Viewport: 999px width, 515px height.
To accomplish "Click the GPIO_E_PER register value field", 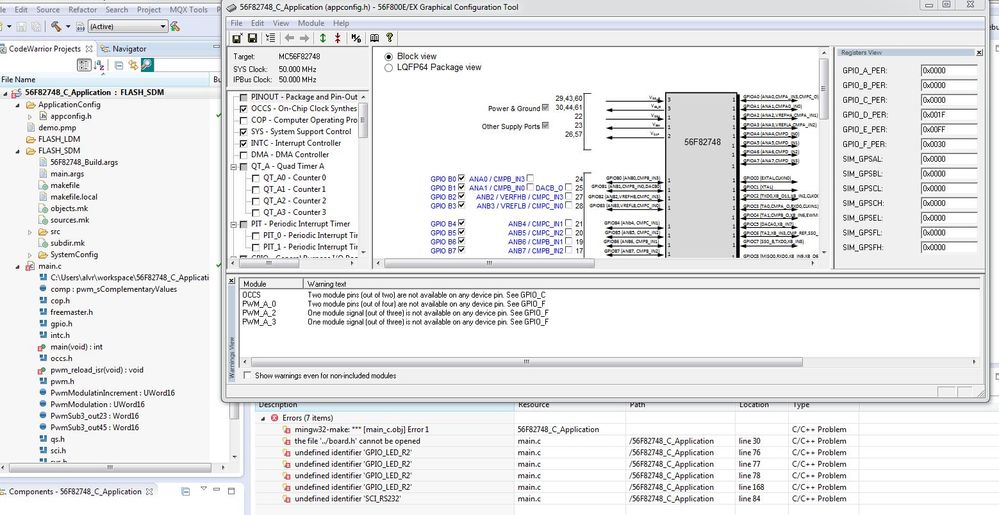I will pos(949,129).
